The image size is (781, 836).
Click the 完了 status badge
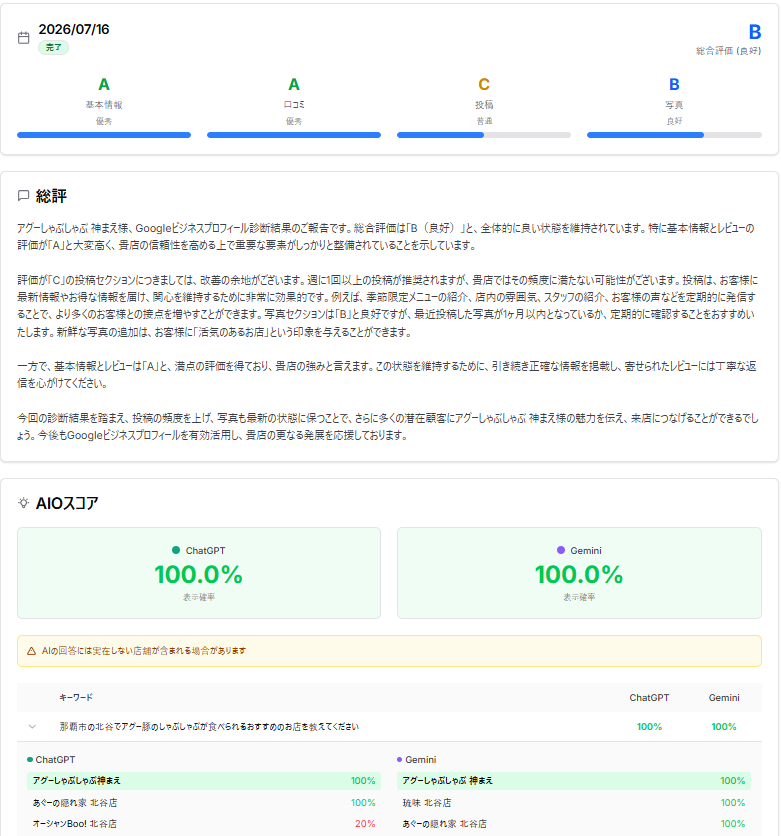[53, 47]
